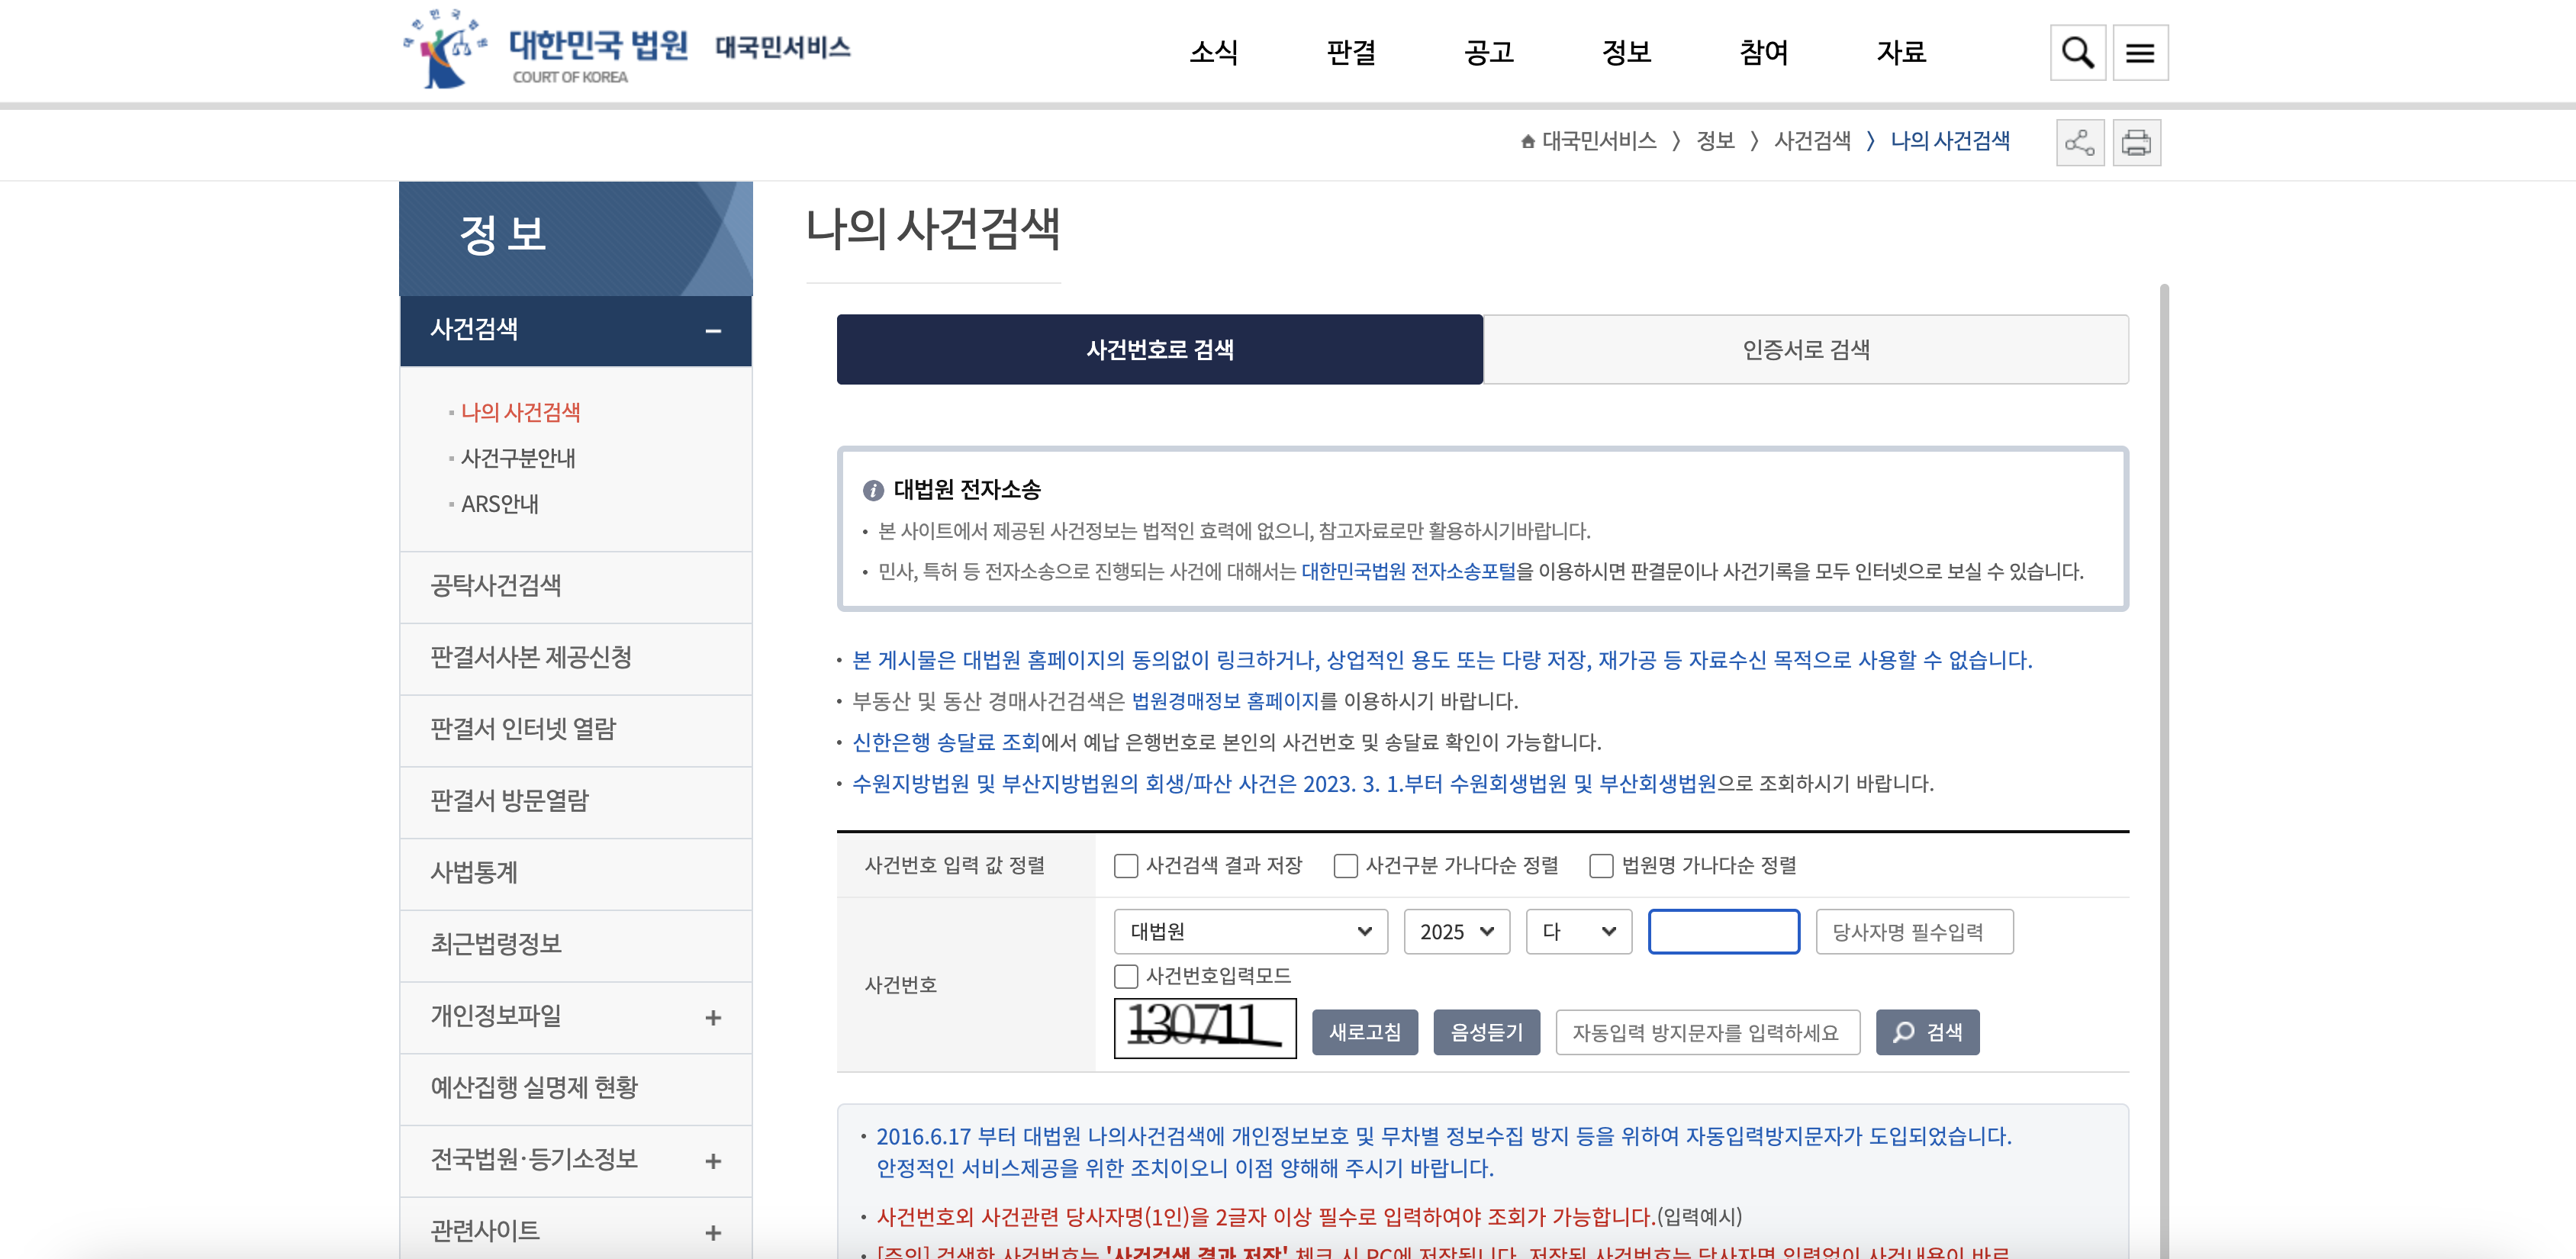This screenshot has height=1259, width=2576.
Task: Open the 대법원 court dropdown
Action: 1250,931
